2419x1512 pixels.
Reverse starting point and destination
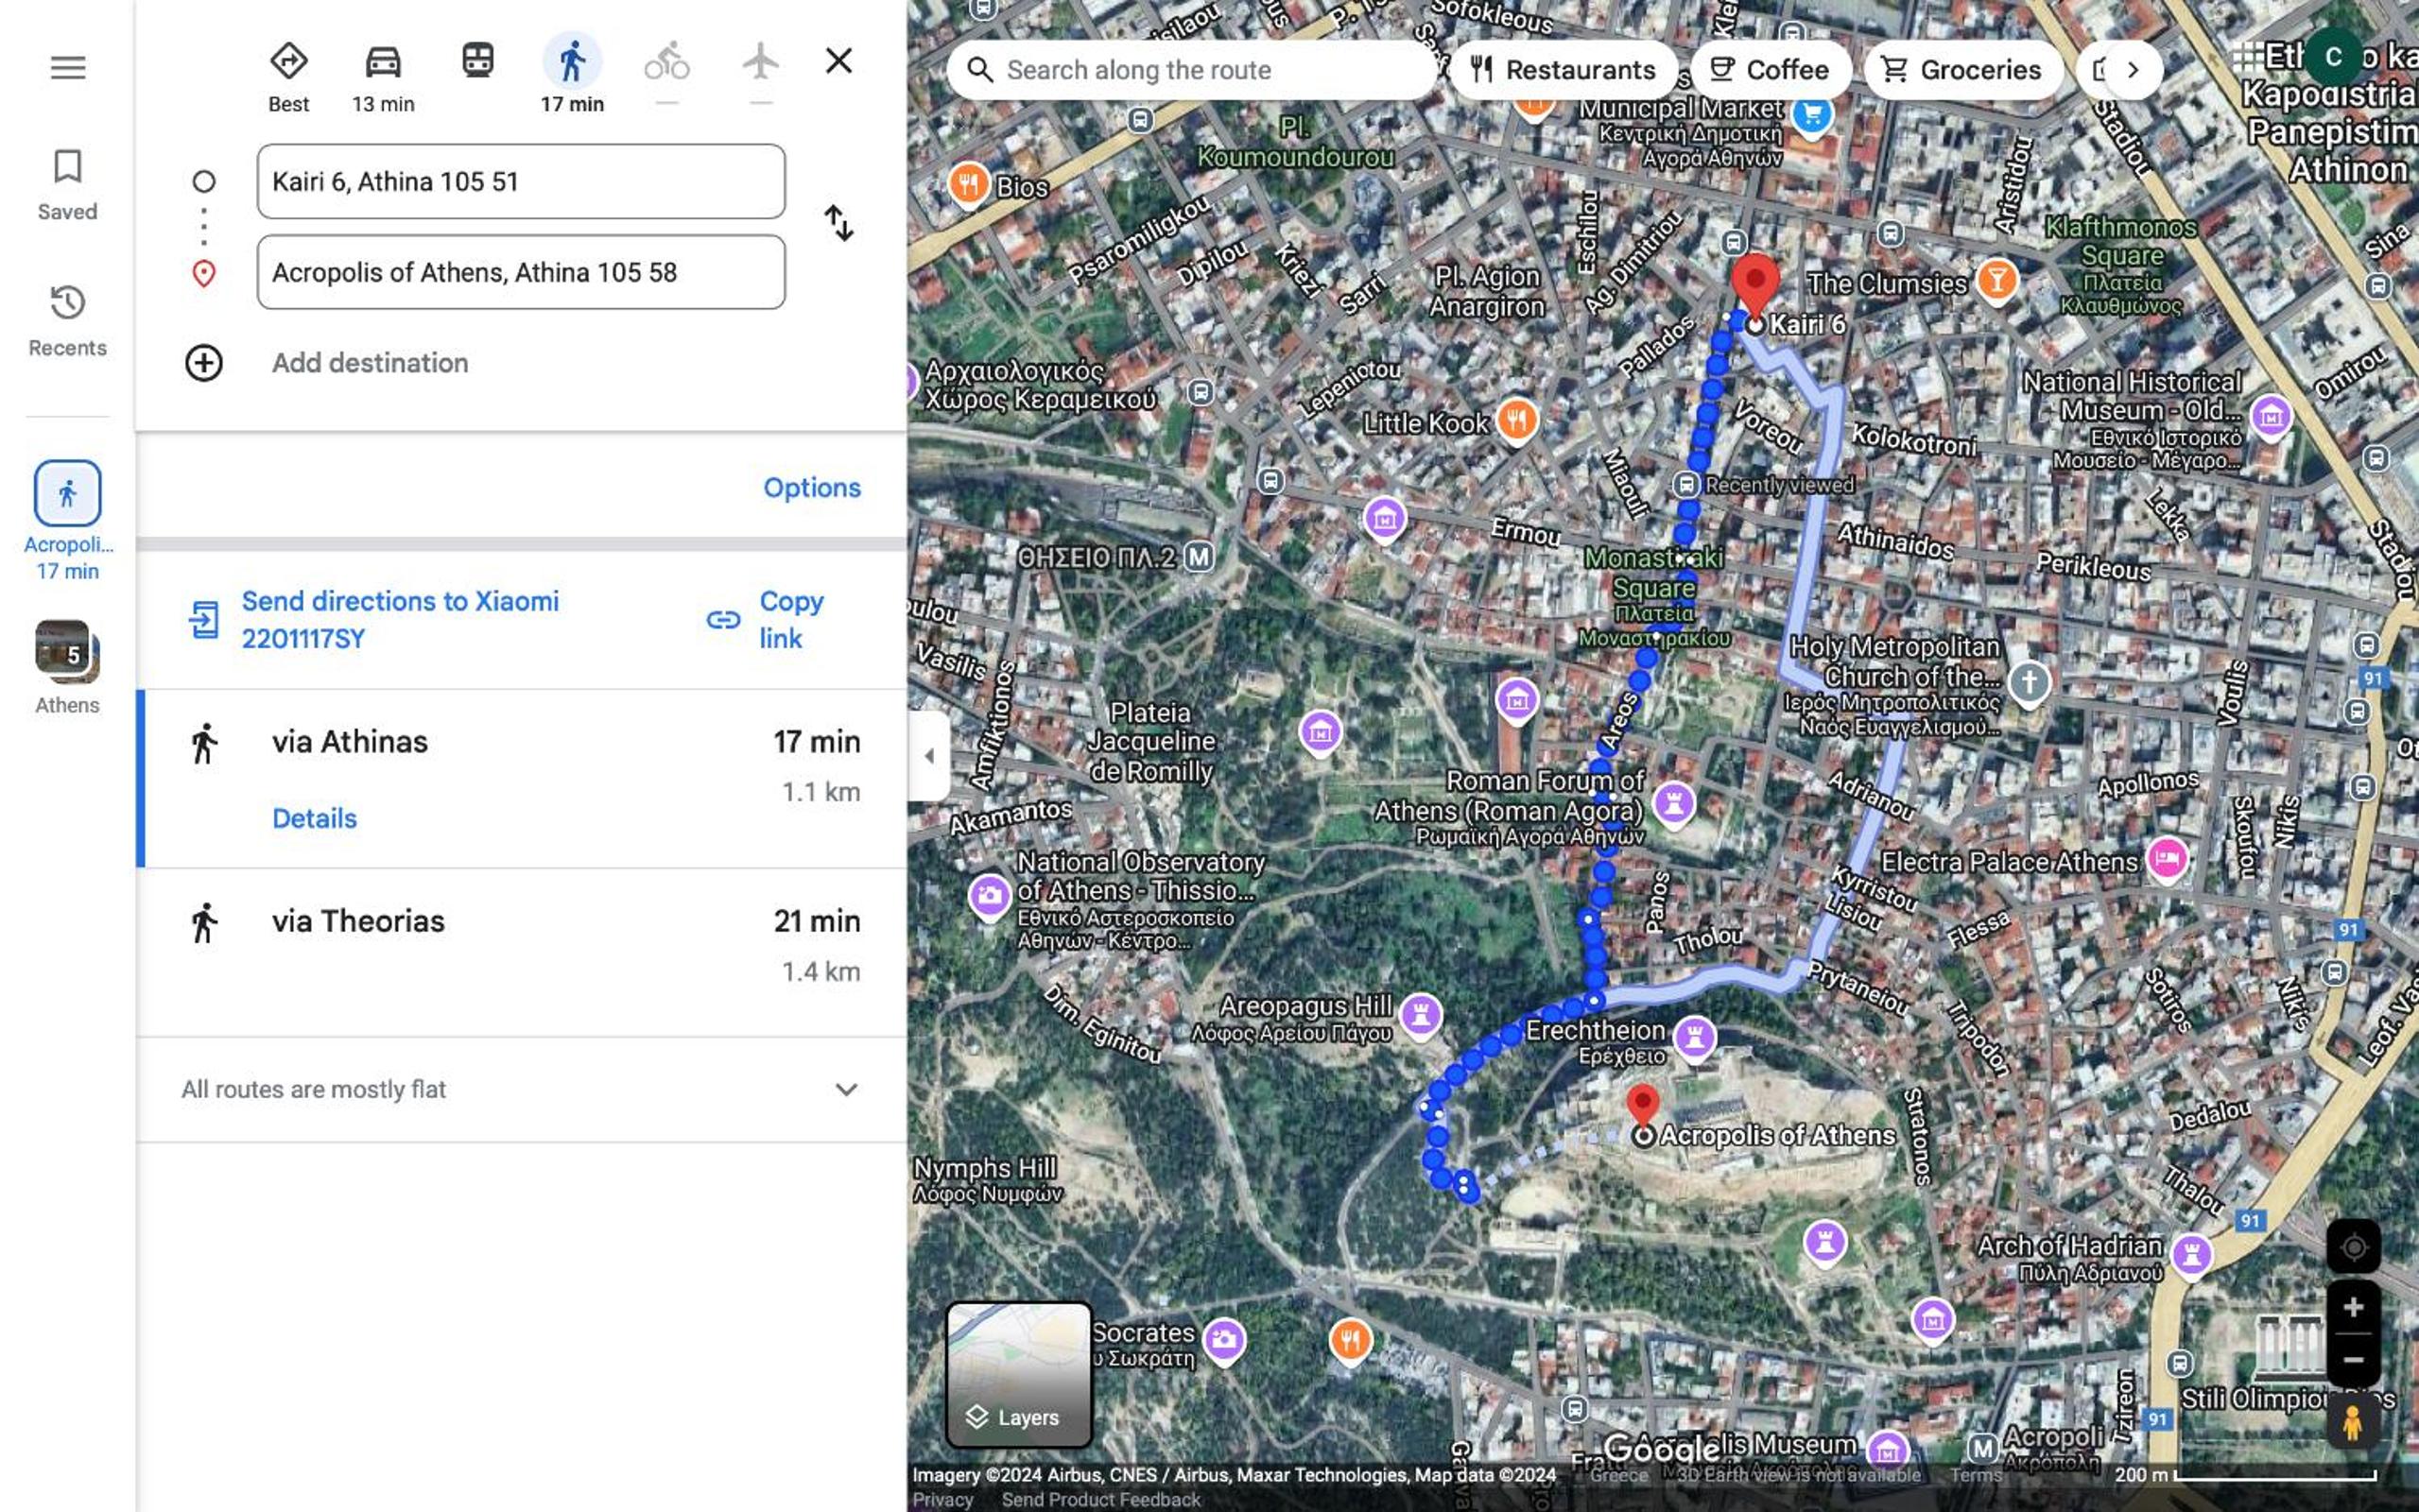coord(838,223)
